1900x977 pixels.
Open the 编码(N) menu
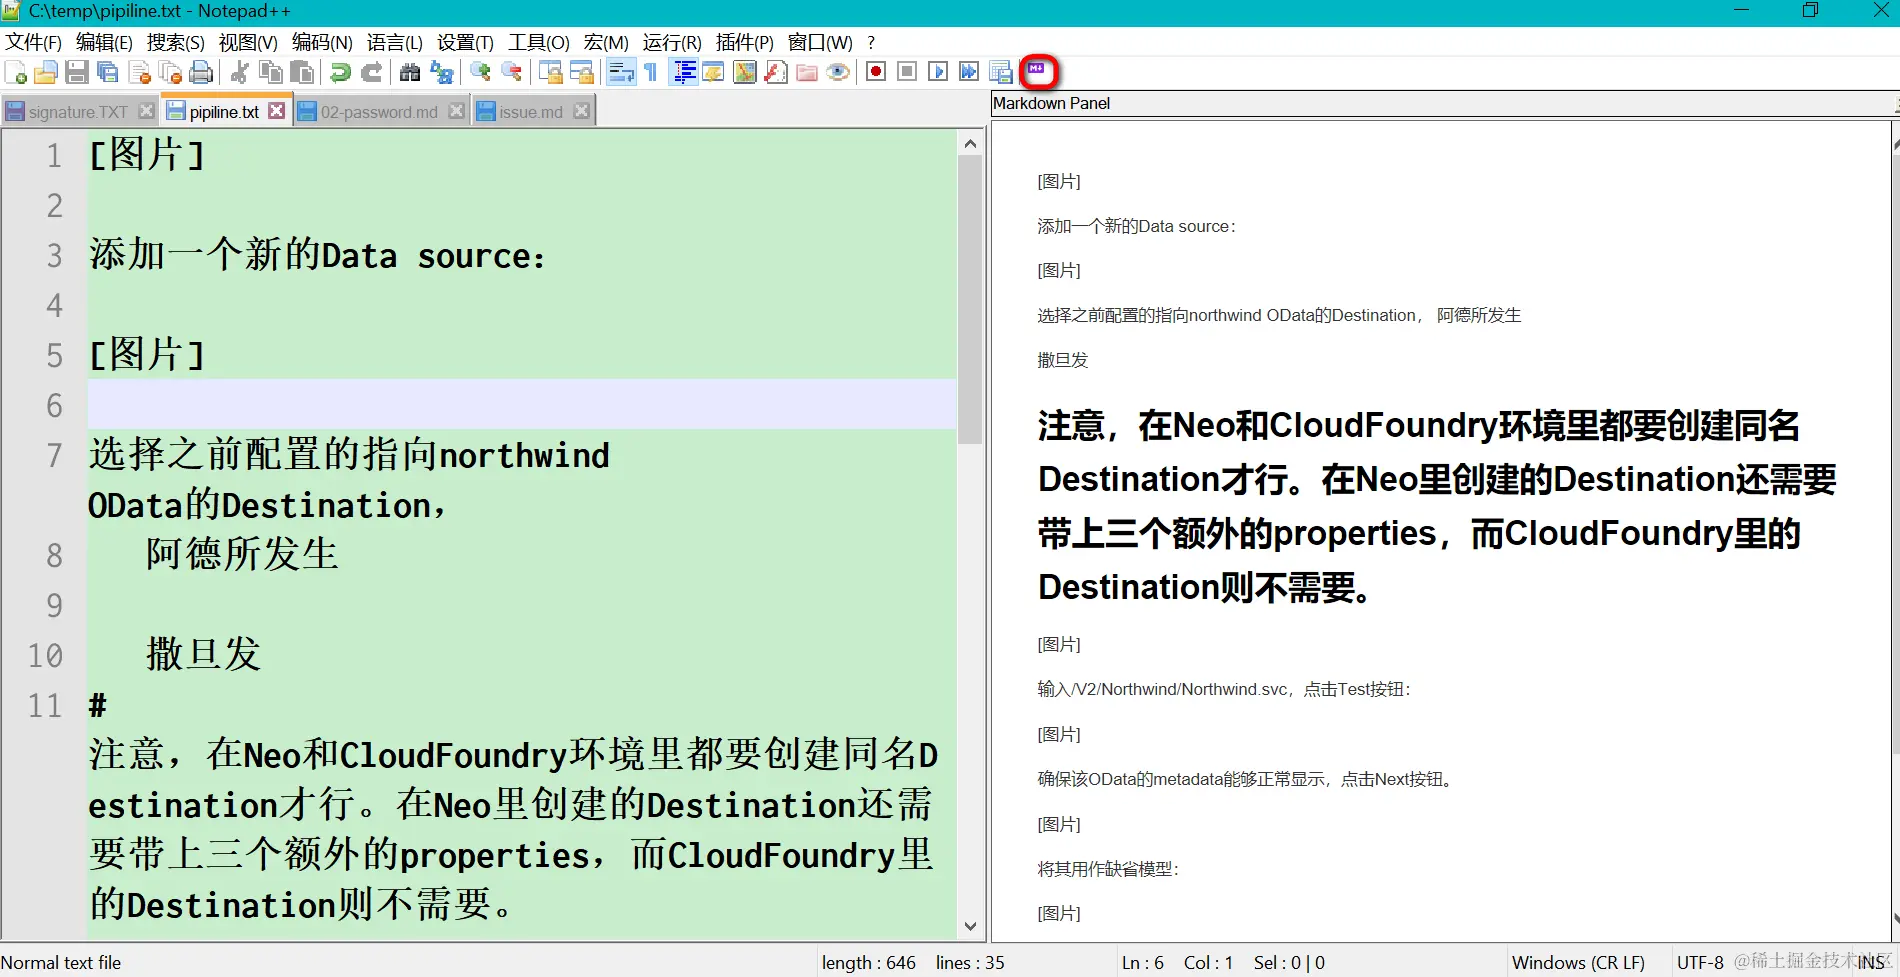[322, 42]
